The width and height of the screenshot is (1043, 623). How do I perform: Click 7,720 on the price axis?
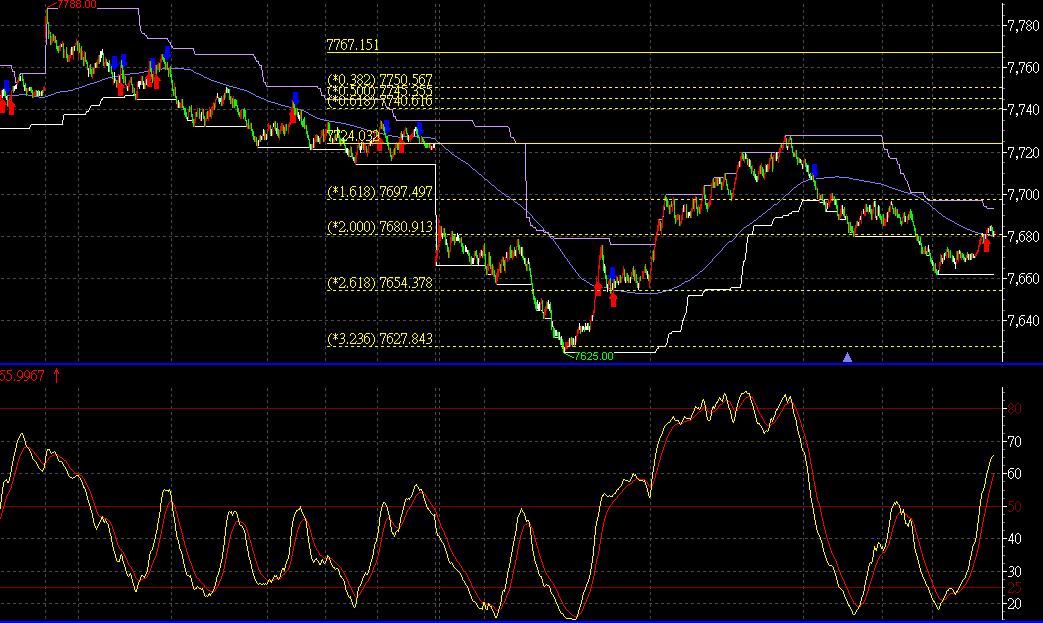[1023, 152]
